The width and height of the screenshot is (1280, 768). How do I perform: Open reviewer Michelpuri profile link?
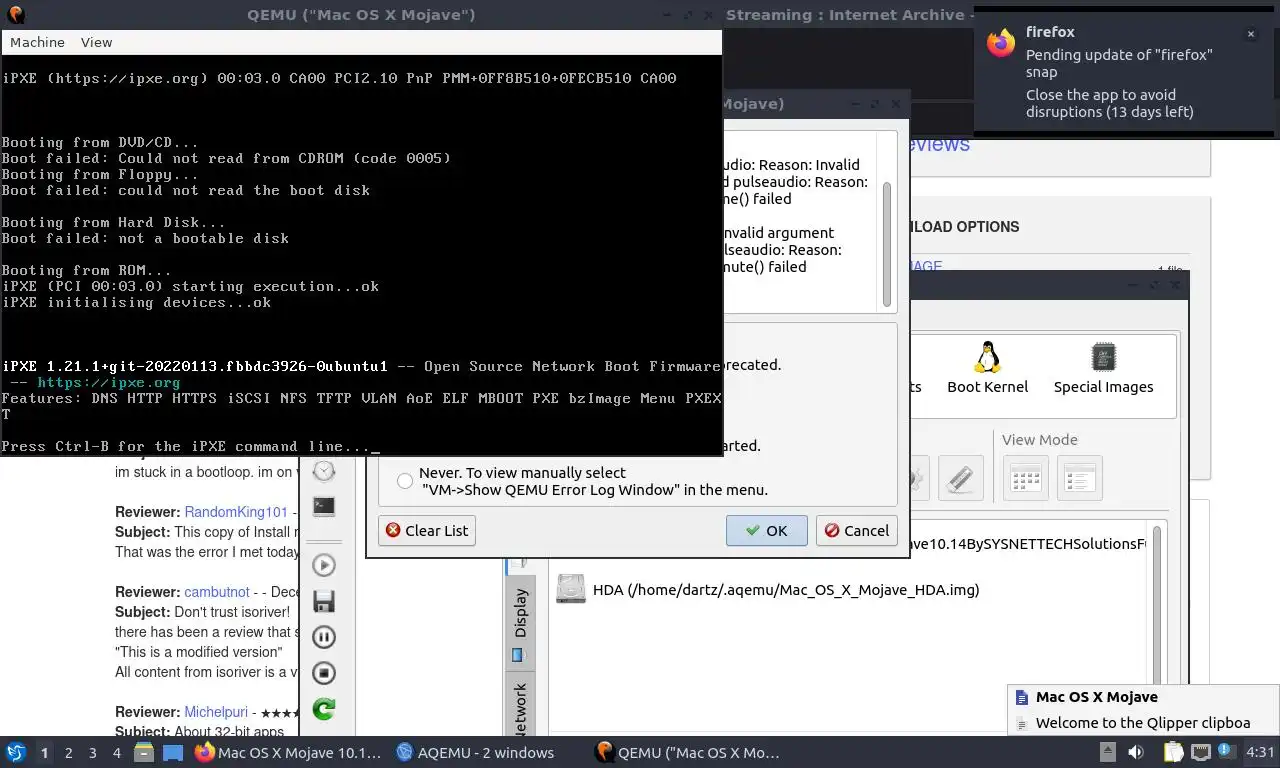218,712
